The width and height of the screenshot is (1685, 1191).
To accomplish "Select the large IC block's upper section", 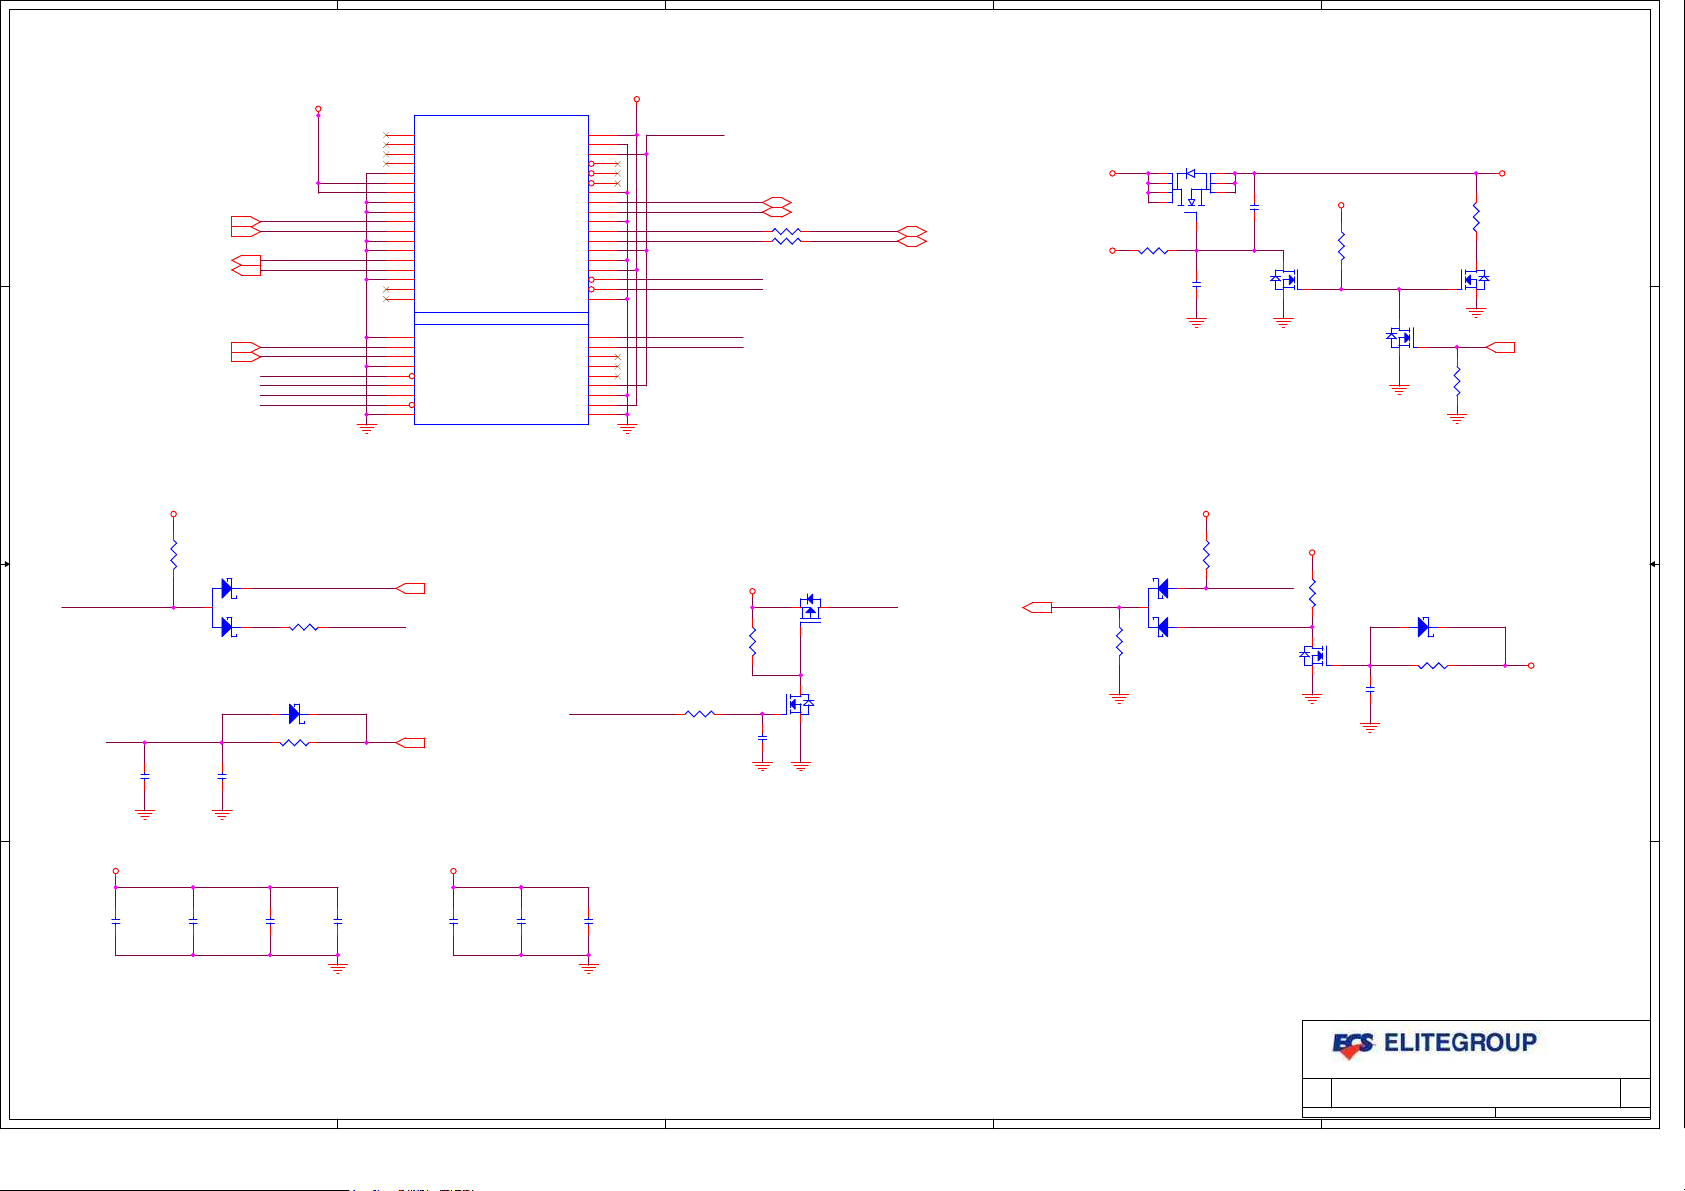I will pyautogui.click(x=501, y=214).
